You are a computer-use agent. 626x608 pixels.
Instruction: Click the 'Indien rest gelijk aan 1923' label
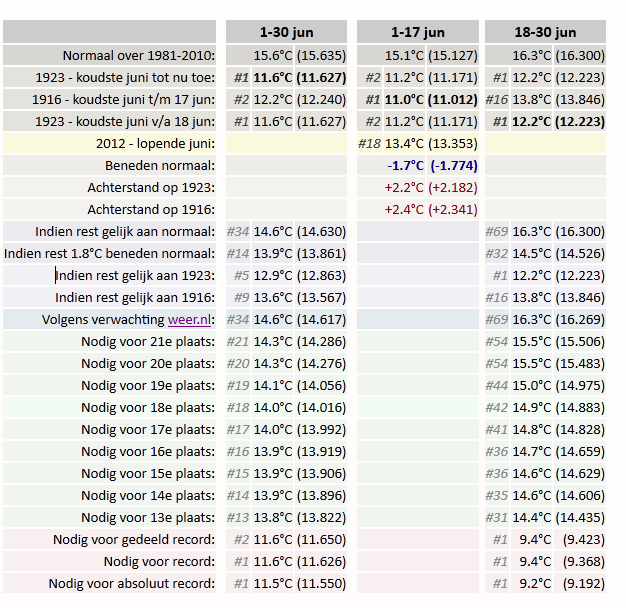135,275
